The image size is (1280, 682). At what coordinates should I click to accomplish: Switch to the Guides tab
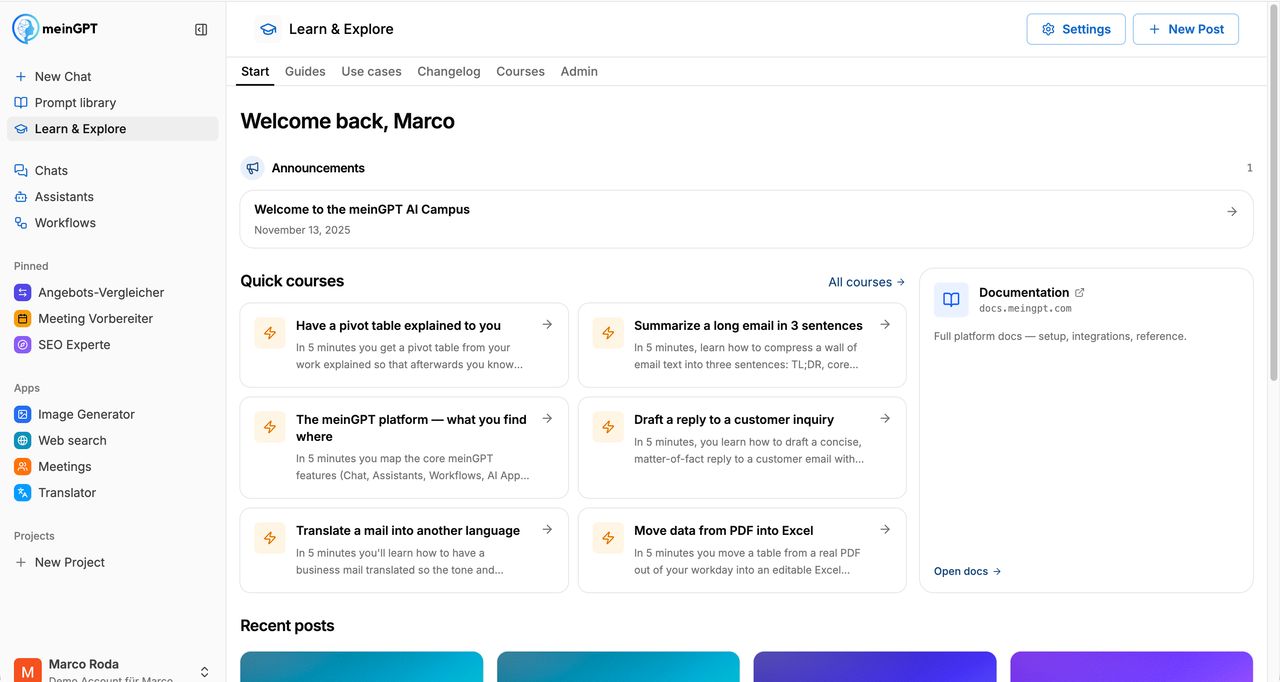(305, 71)
